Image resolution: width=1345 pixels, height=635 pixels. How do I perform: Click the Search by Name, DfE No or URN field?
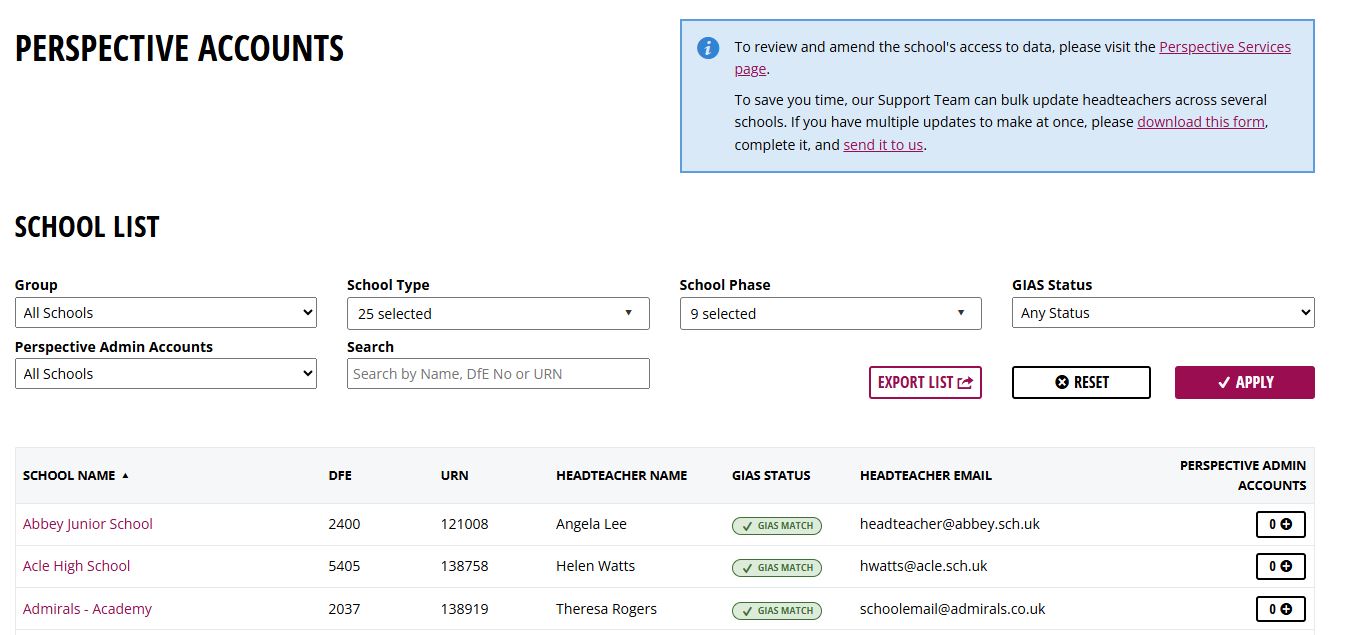[x=498, y=374]
